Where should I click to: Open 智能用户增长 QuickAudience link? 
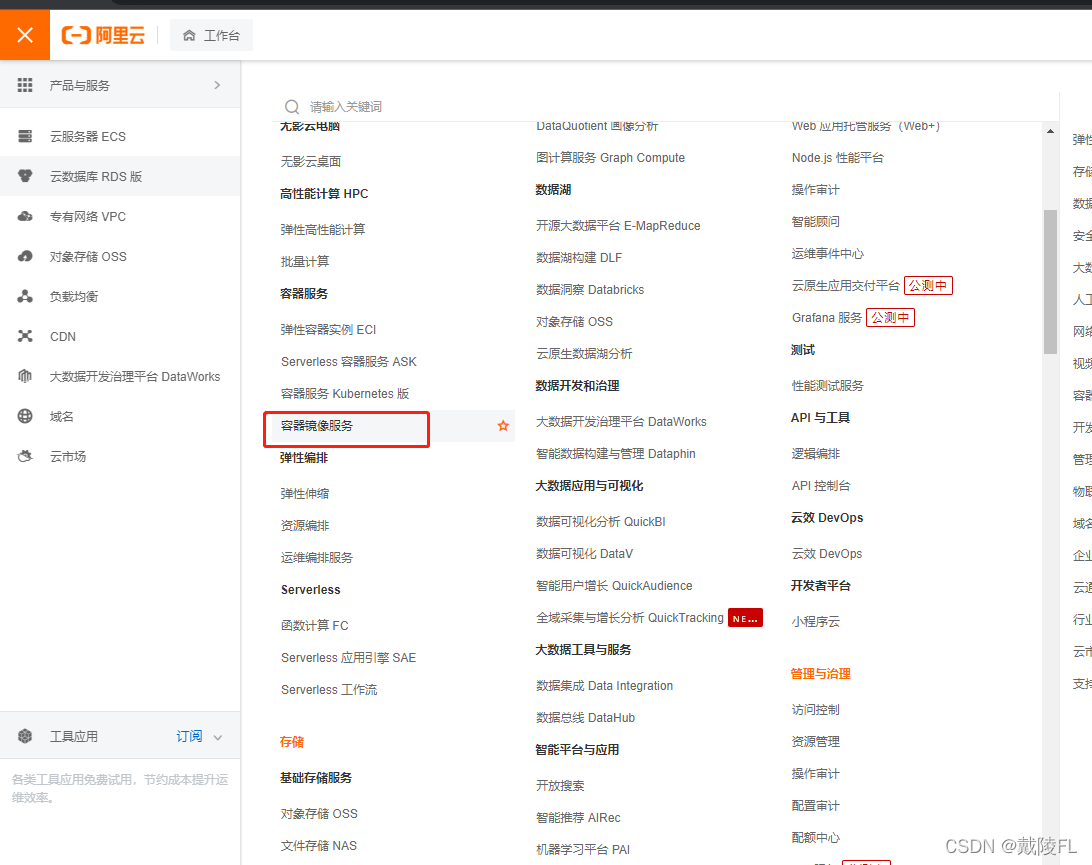point(614,586)
